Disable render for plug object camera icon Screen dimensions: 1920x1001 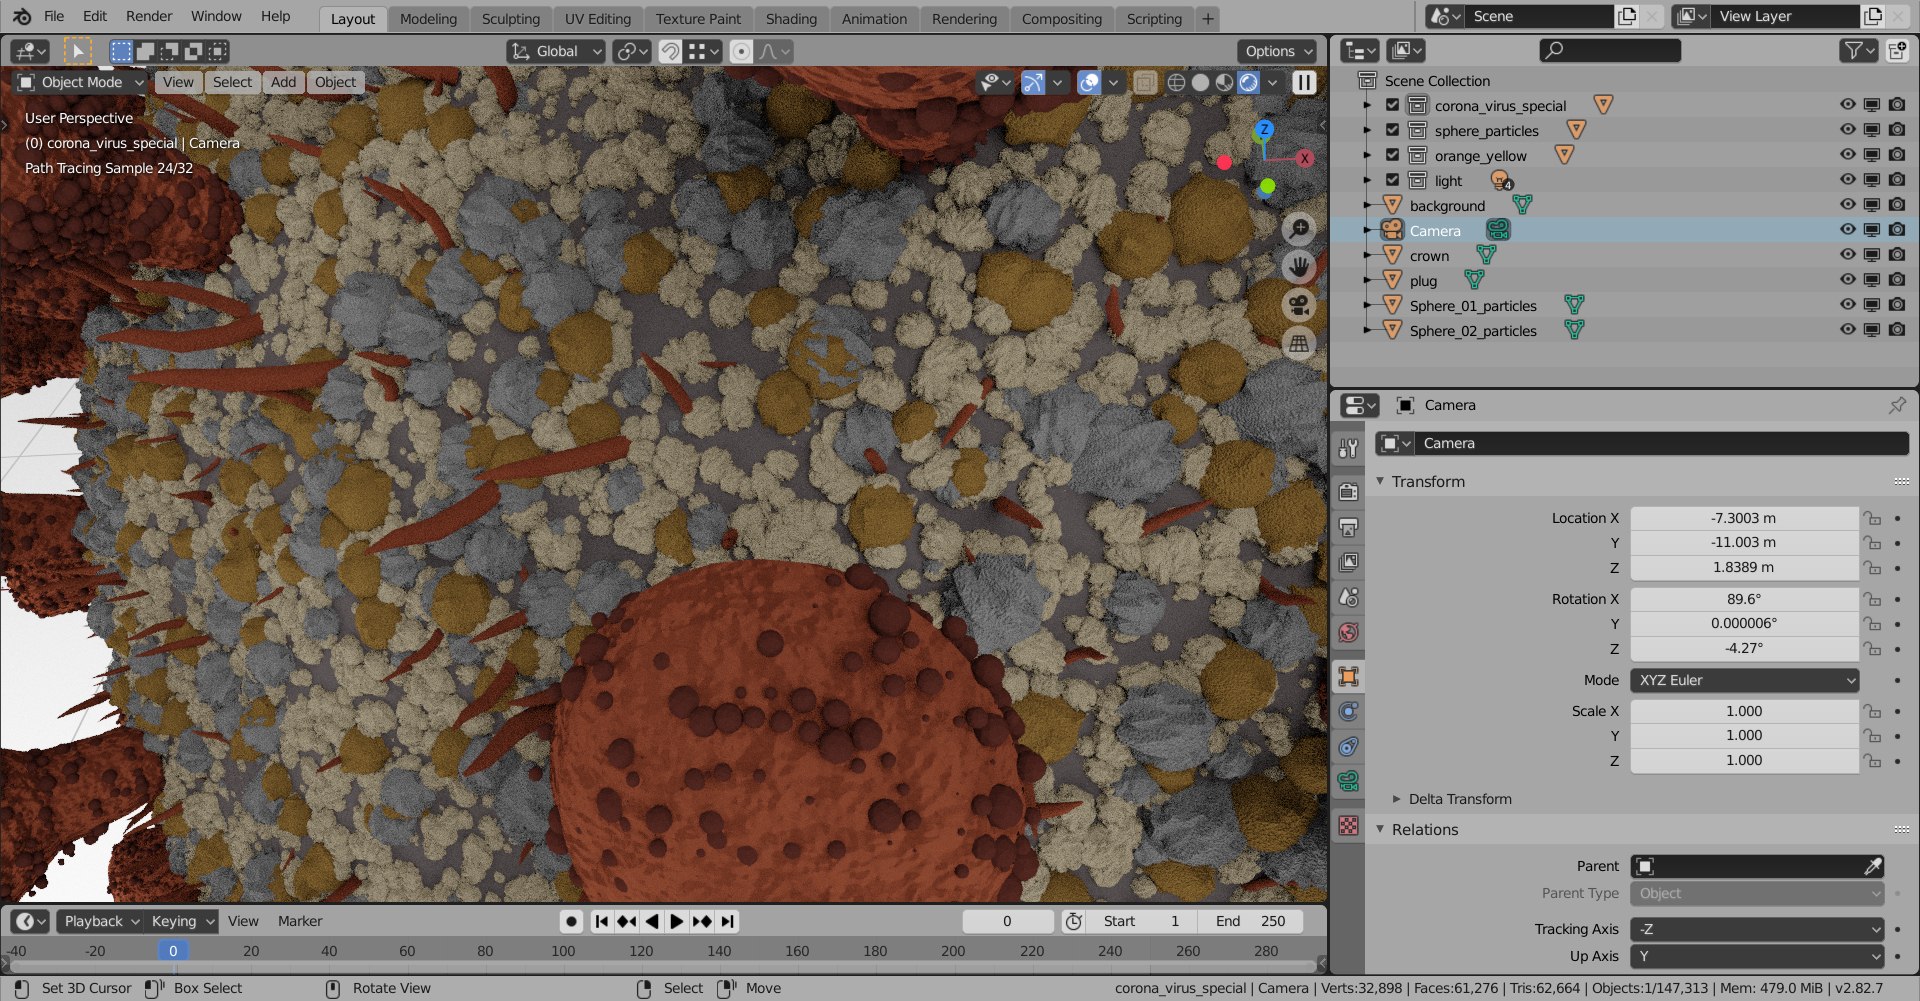tap(1897, 280)
